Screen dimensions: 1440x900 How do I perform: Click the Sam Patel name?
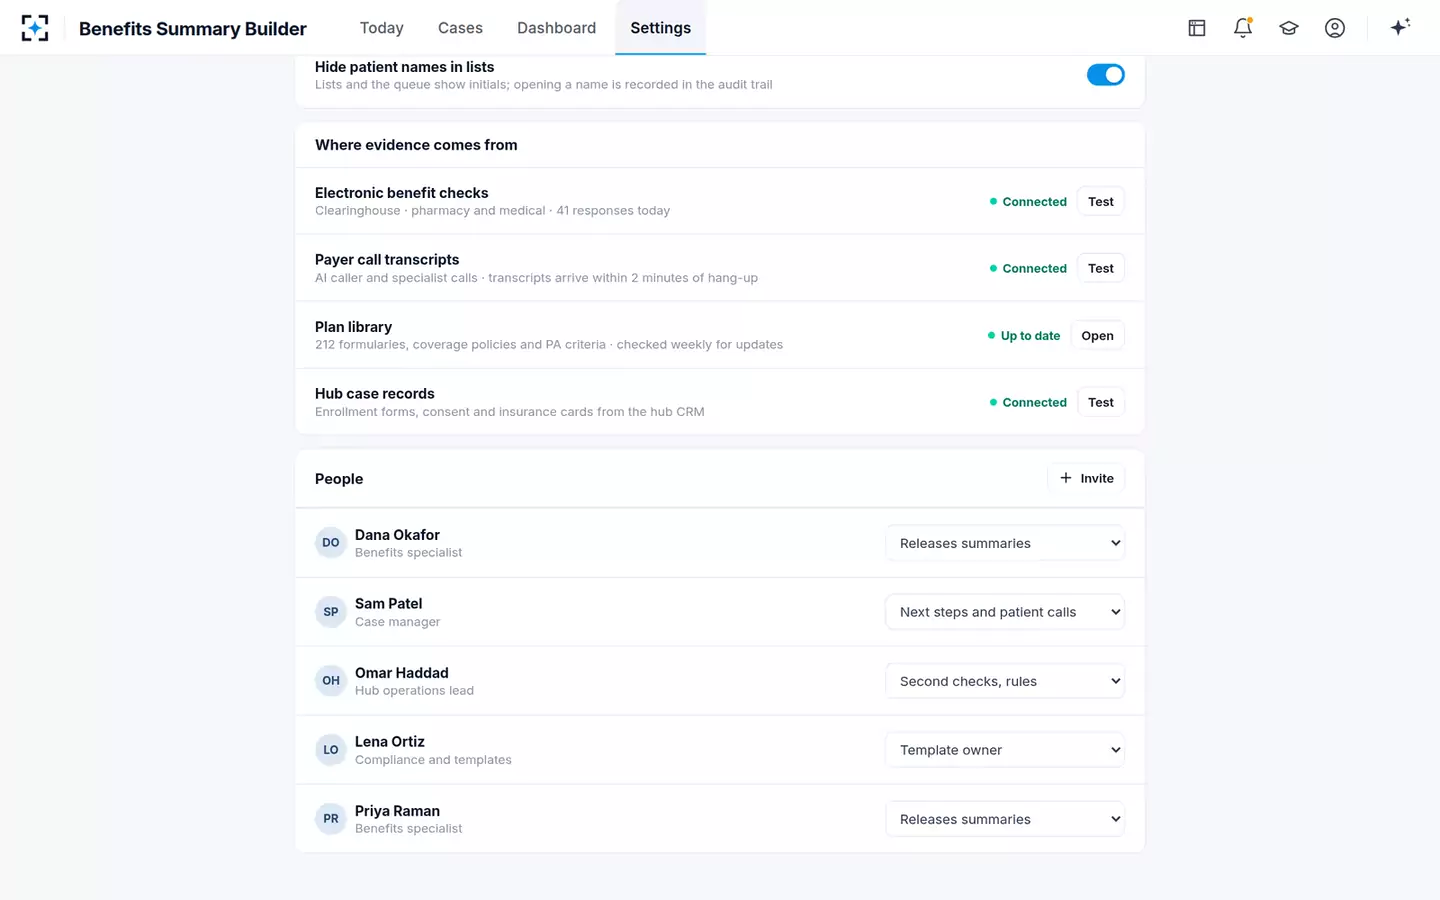(x=388, y=604)
